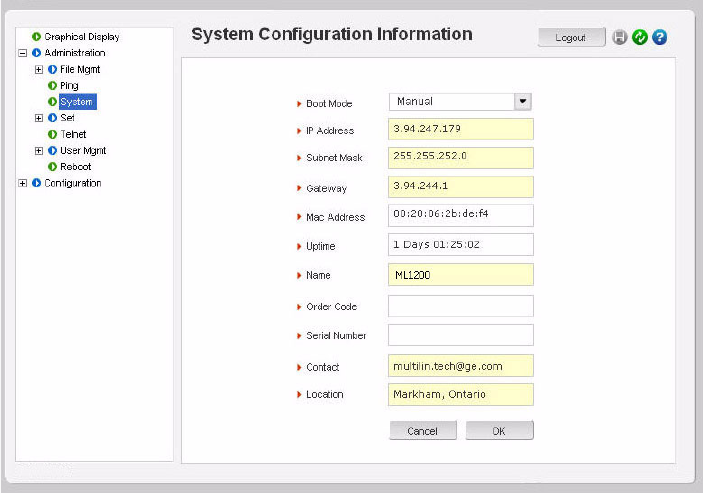Screen dimensions: 703x493
Task: Click the 'Boot Mode' label
Action: click(329, 104)
